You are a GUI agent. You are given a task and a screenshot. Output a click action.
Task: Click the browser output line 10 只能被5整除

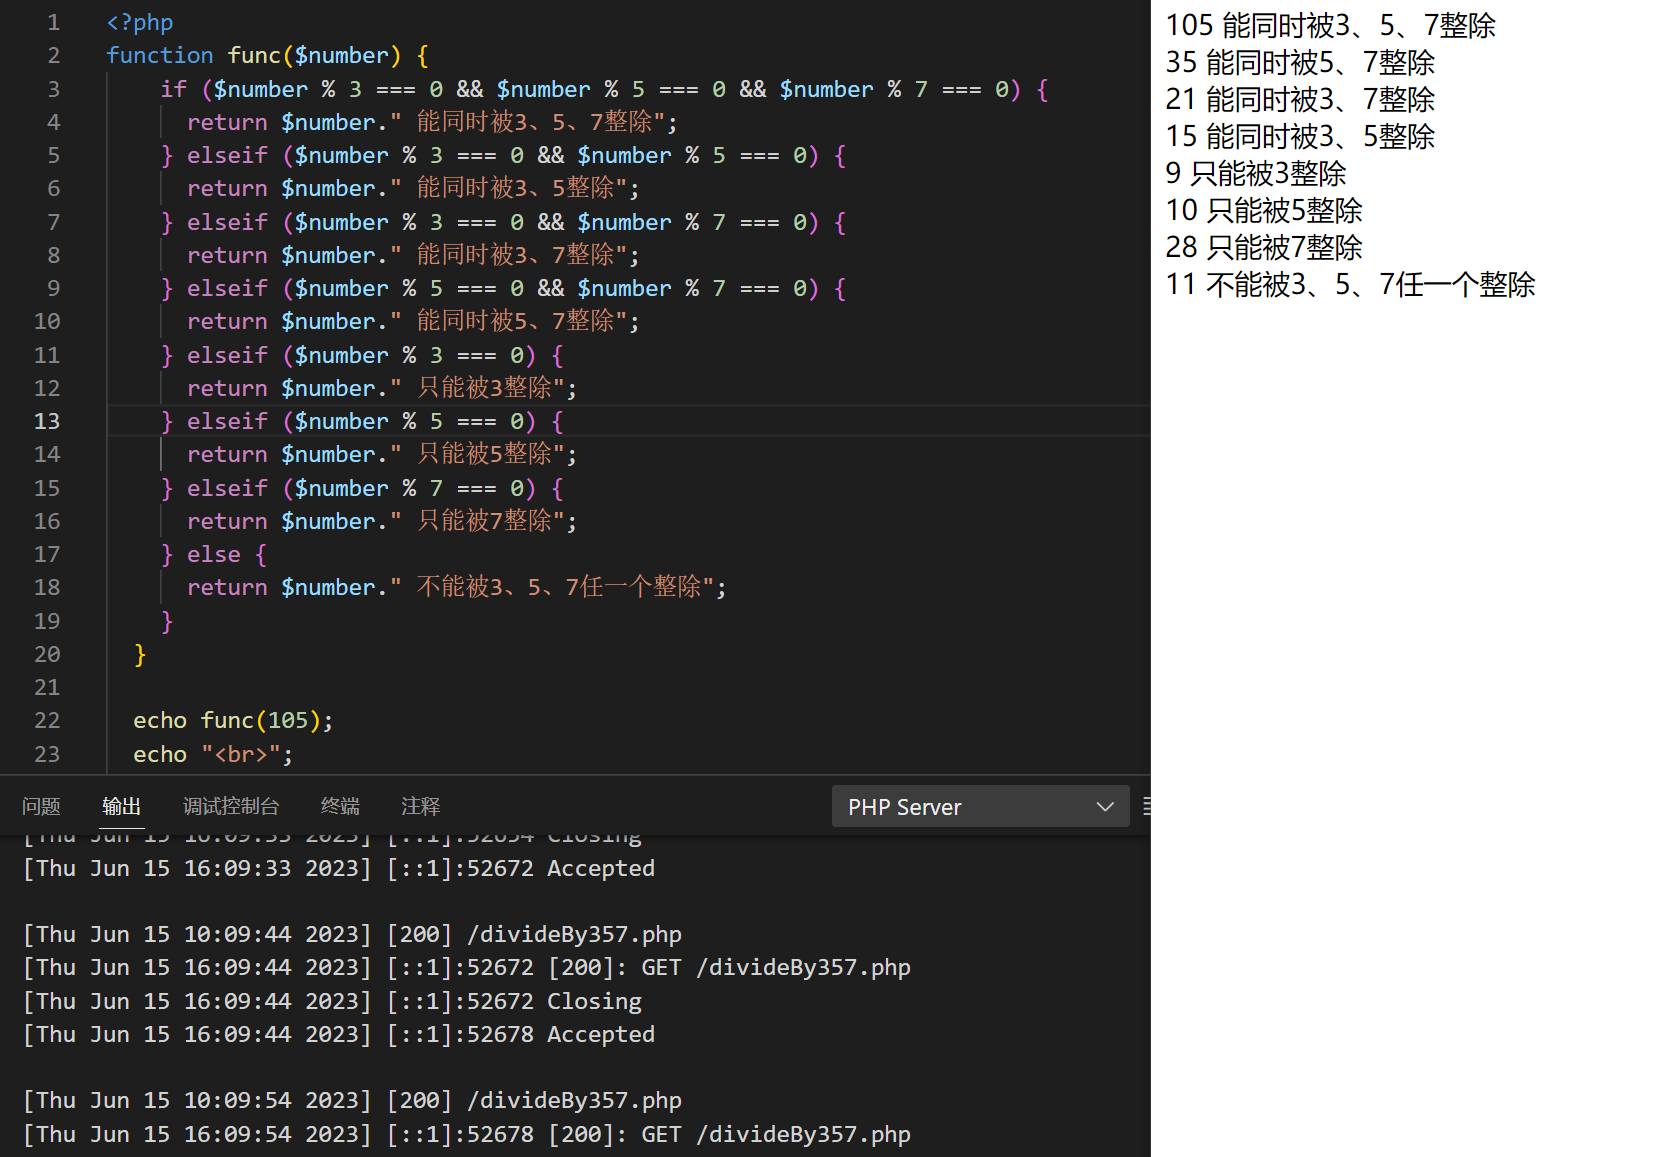[x=1264, y=210]
